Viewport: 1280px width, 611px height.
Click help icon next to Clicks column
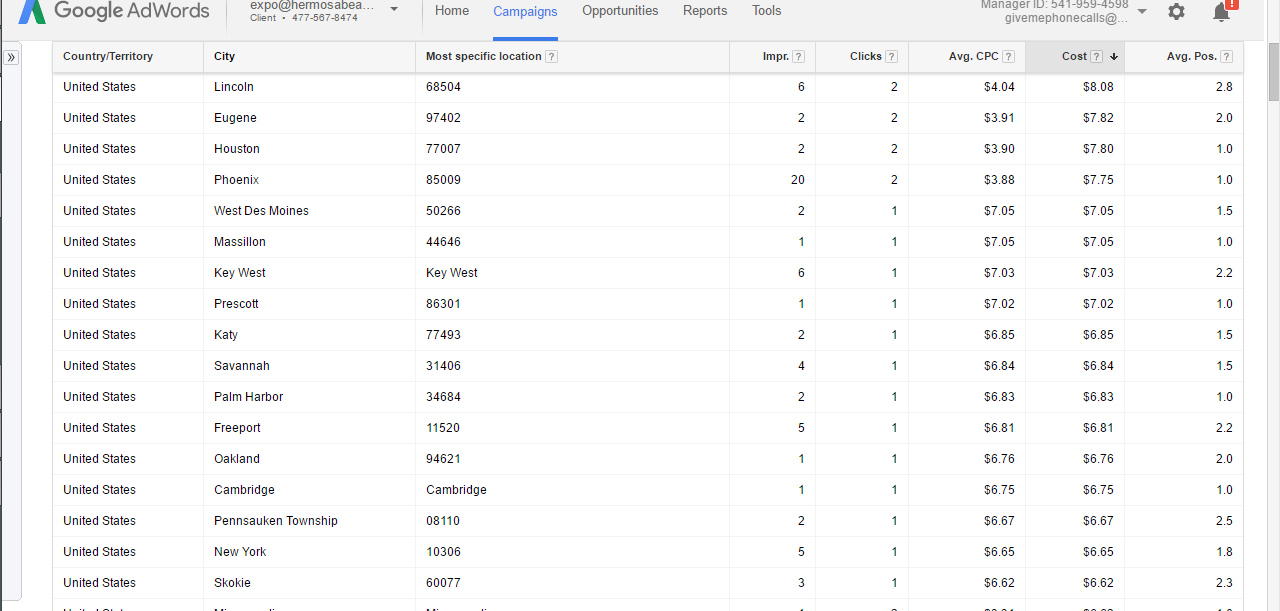point(891,57)
